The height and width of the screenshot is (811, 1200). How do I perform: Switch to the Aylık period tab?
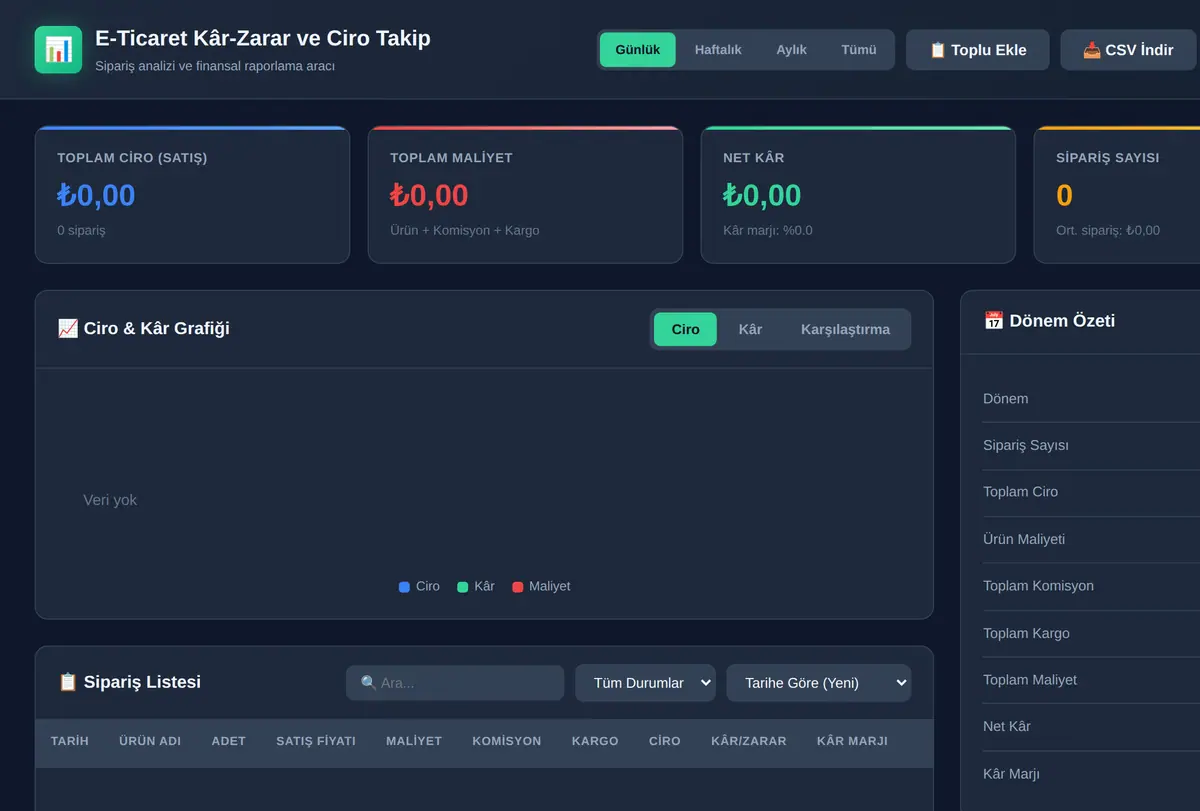click(x=791, y=50)
